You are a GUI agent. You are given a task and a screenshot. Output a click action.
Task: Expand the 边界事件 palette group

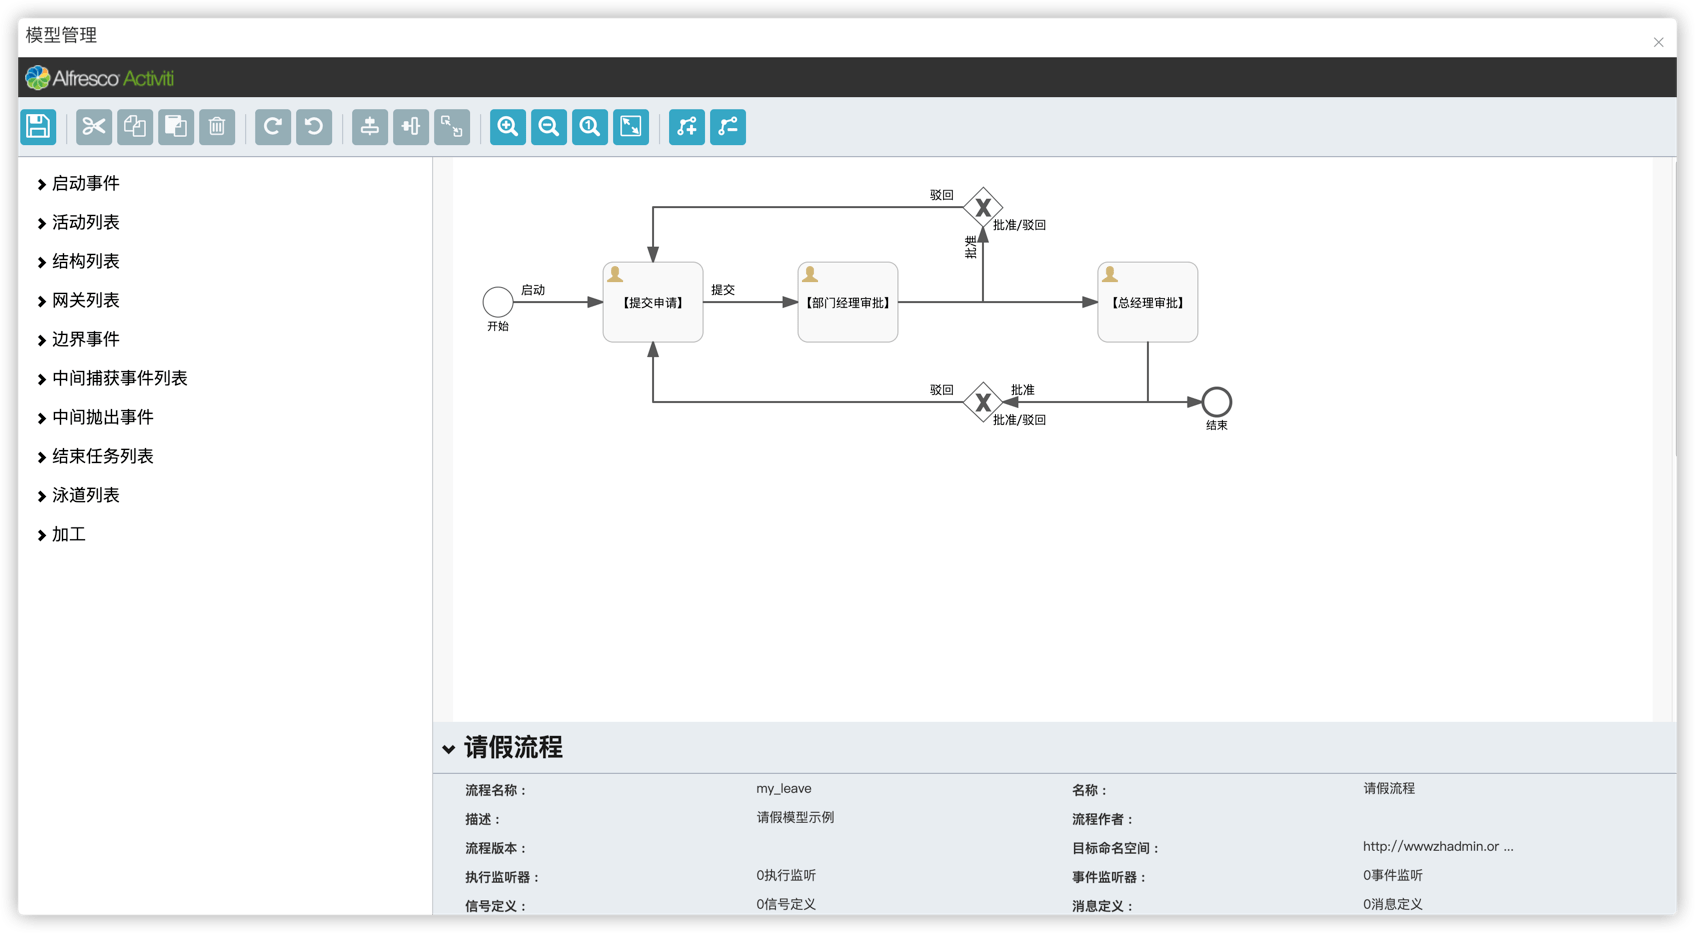tap(78, 340)
